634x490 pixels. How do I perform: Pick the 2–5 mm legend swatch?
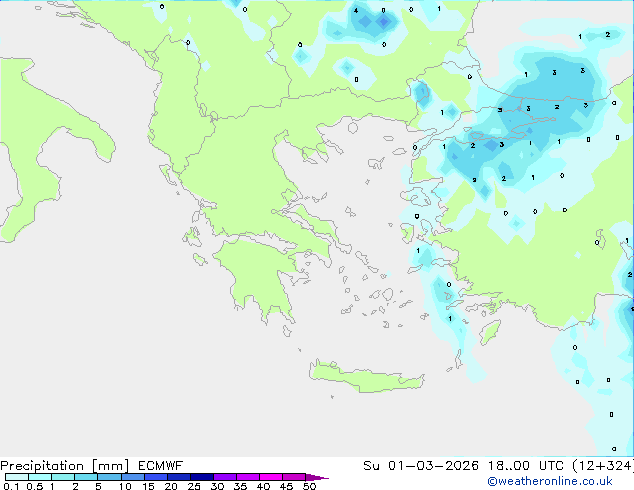tap(86, 477)
